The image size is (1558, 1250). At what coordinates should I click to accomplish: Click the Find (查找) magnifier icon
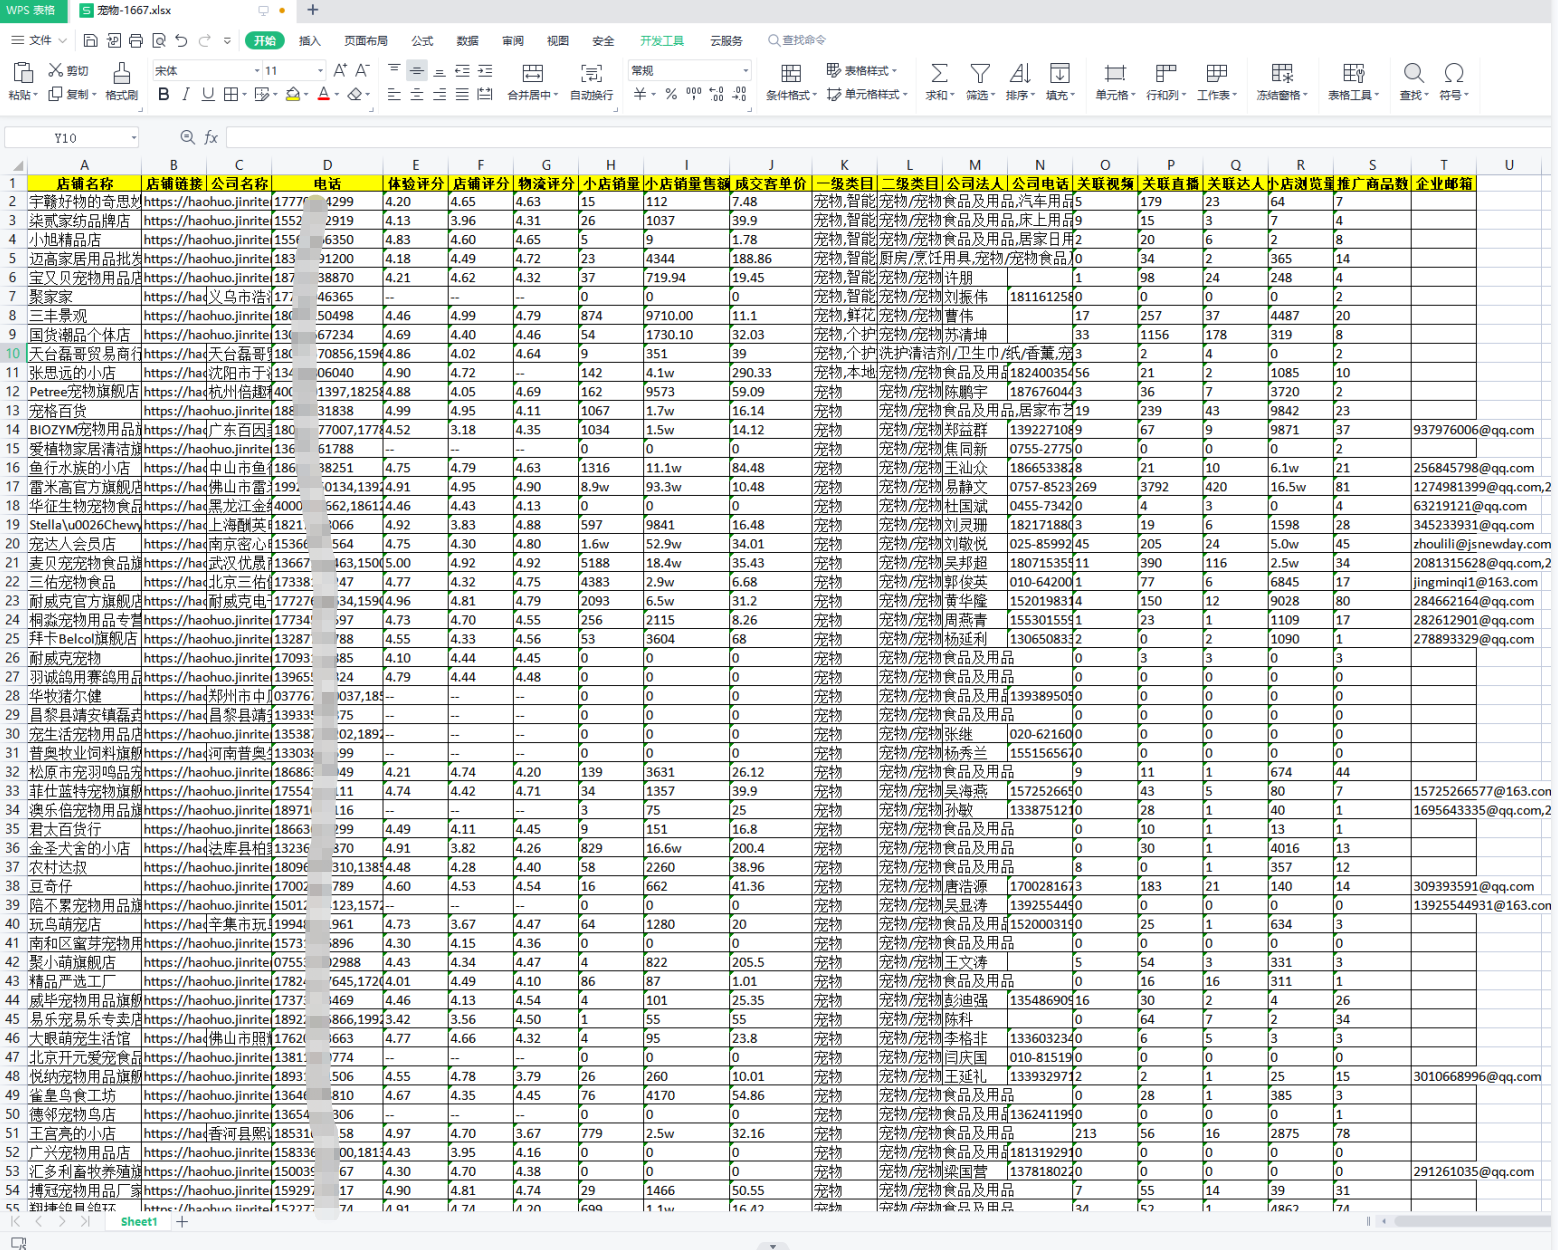[x=1413, y=74]
